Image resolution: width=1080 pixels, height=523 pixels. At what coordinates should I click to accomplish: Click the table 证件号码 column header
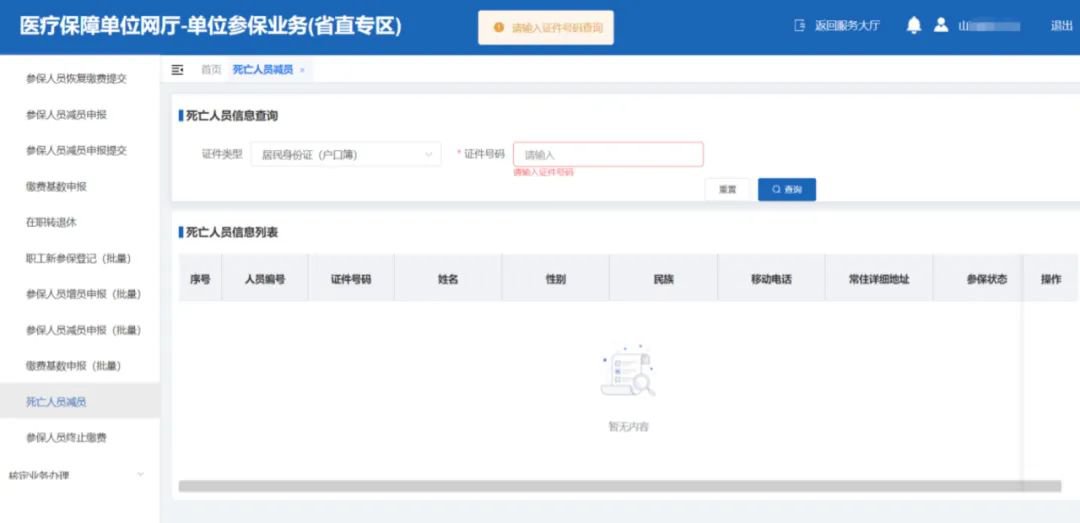pyautogui.click(x=351, y=279)
